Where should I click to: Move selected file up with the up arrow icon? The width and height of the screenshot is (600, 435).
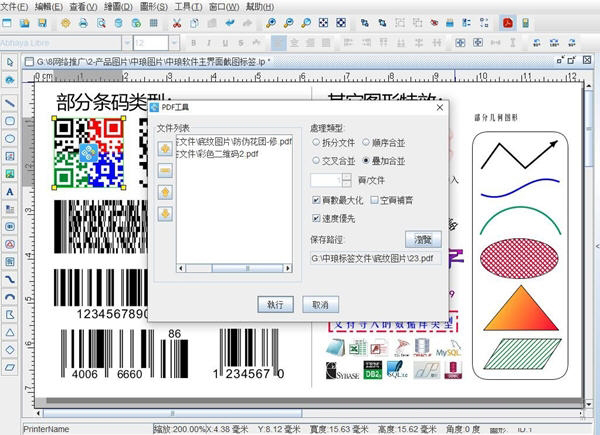[x=165, y=192]
